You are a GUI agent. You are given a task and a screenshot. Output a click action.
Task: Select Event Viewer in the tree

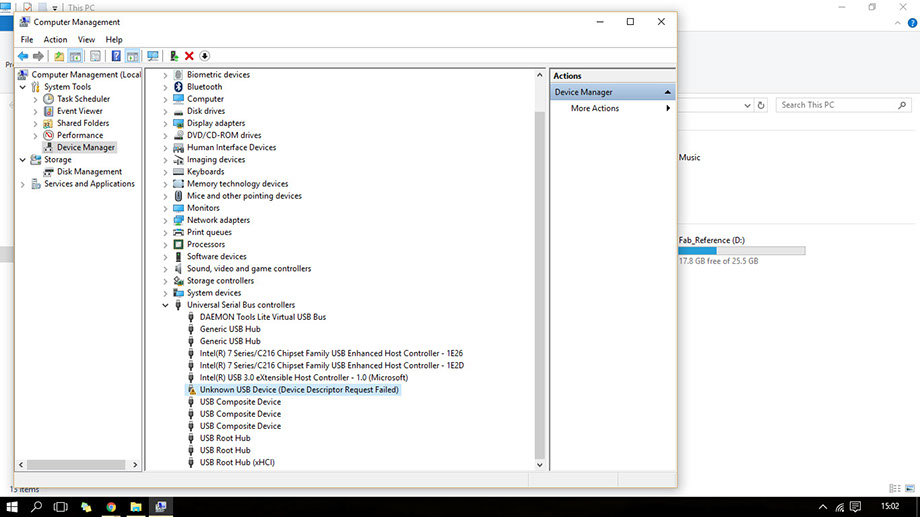[x=80, y=111]
